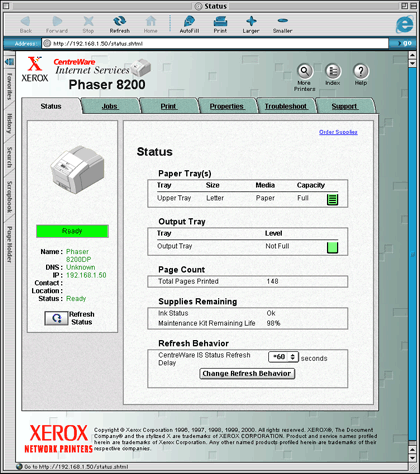Click Change Refresh Behavior button
Image resolution: width=420 pixels, height=474 pixels.
click(x=247, y=373)
